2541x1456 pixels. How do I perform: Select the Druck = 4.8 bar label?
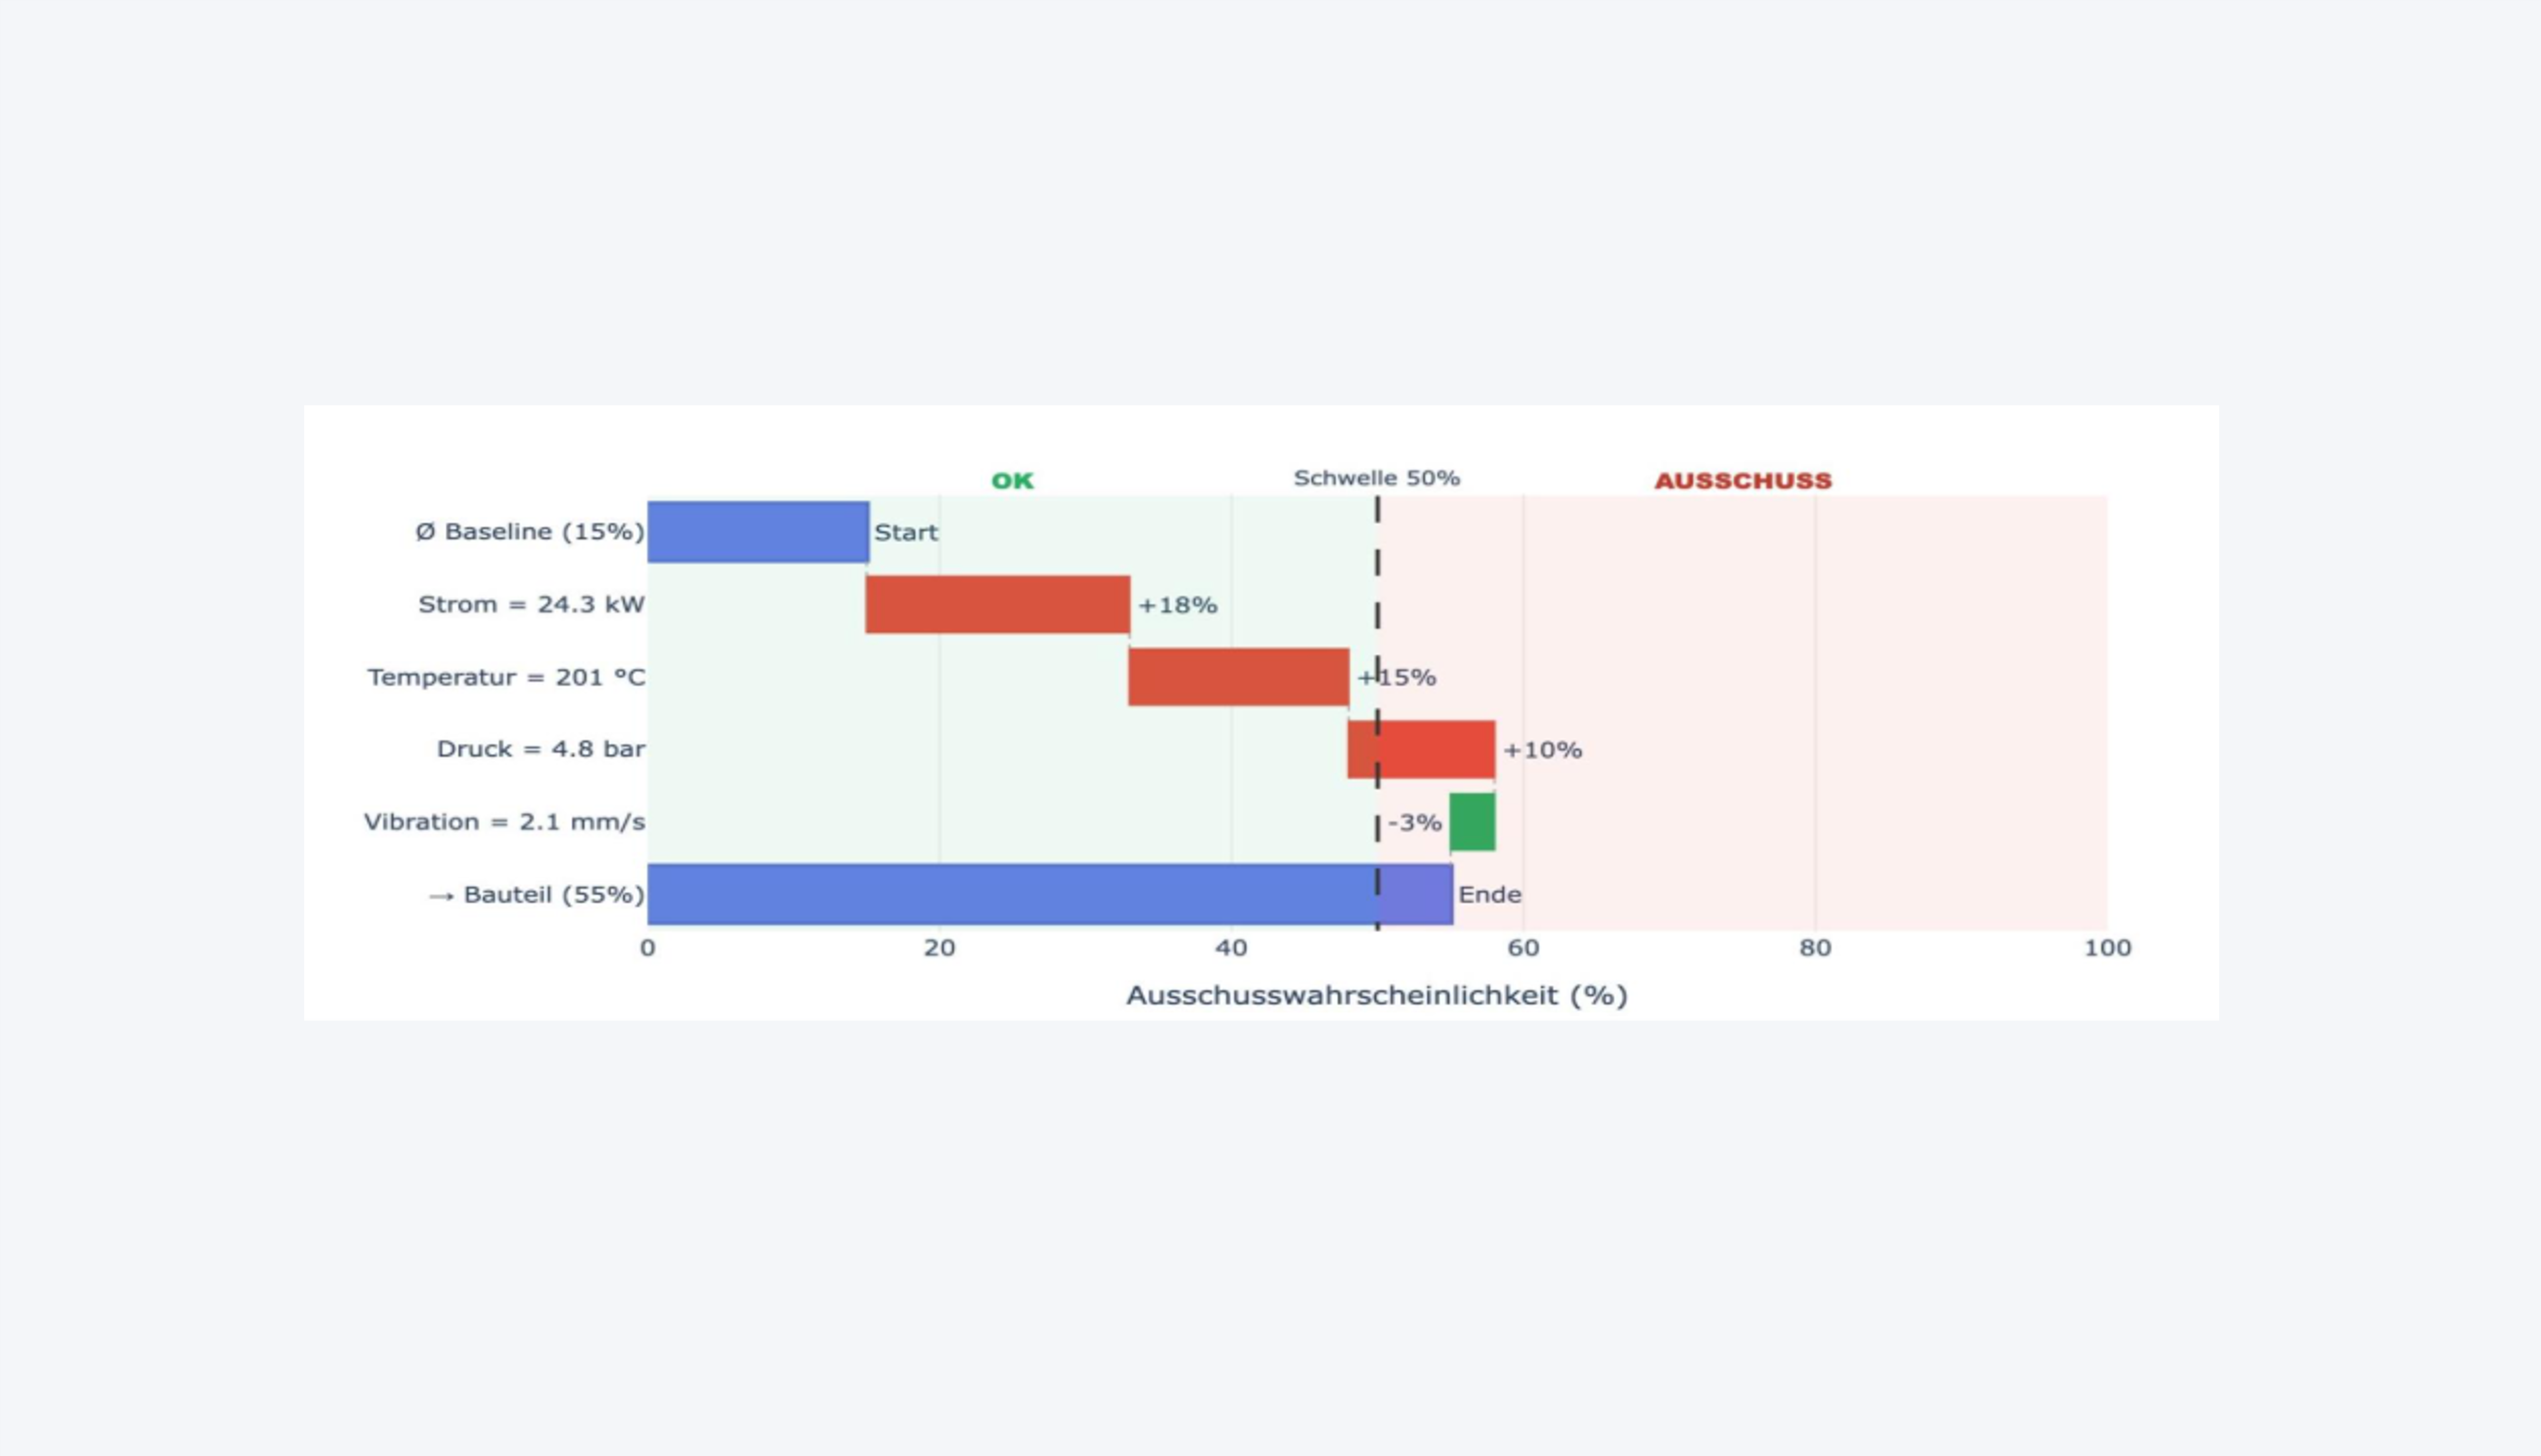[540, 749]
